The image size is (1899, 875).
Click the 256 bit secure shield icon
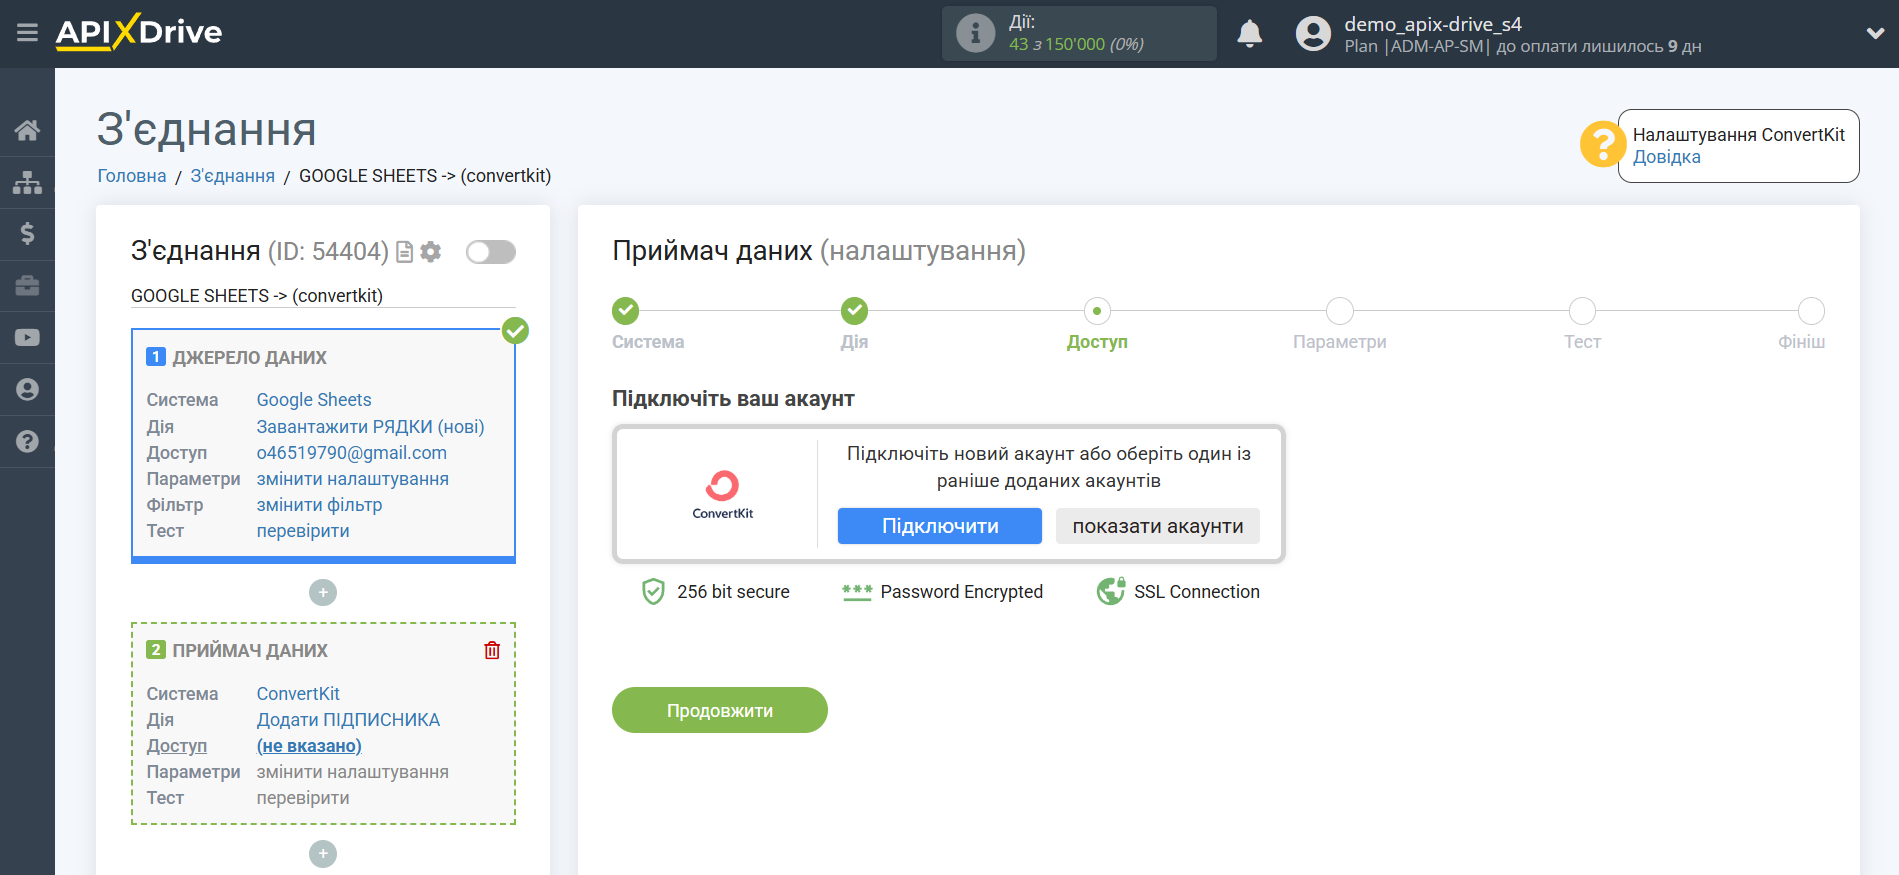pos(653,592)
